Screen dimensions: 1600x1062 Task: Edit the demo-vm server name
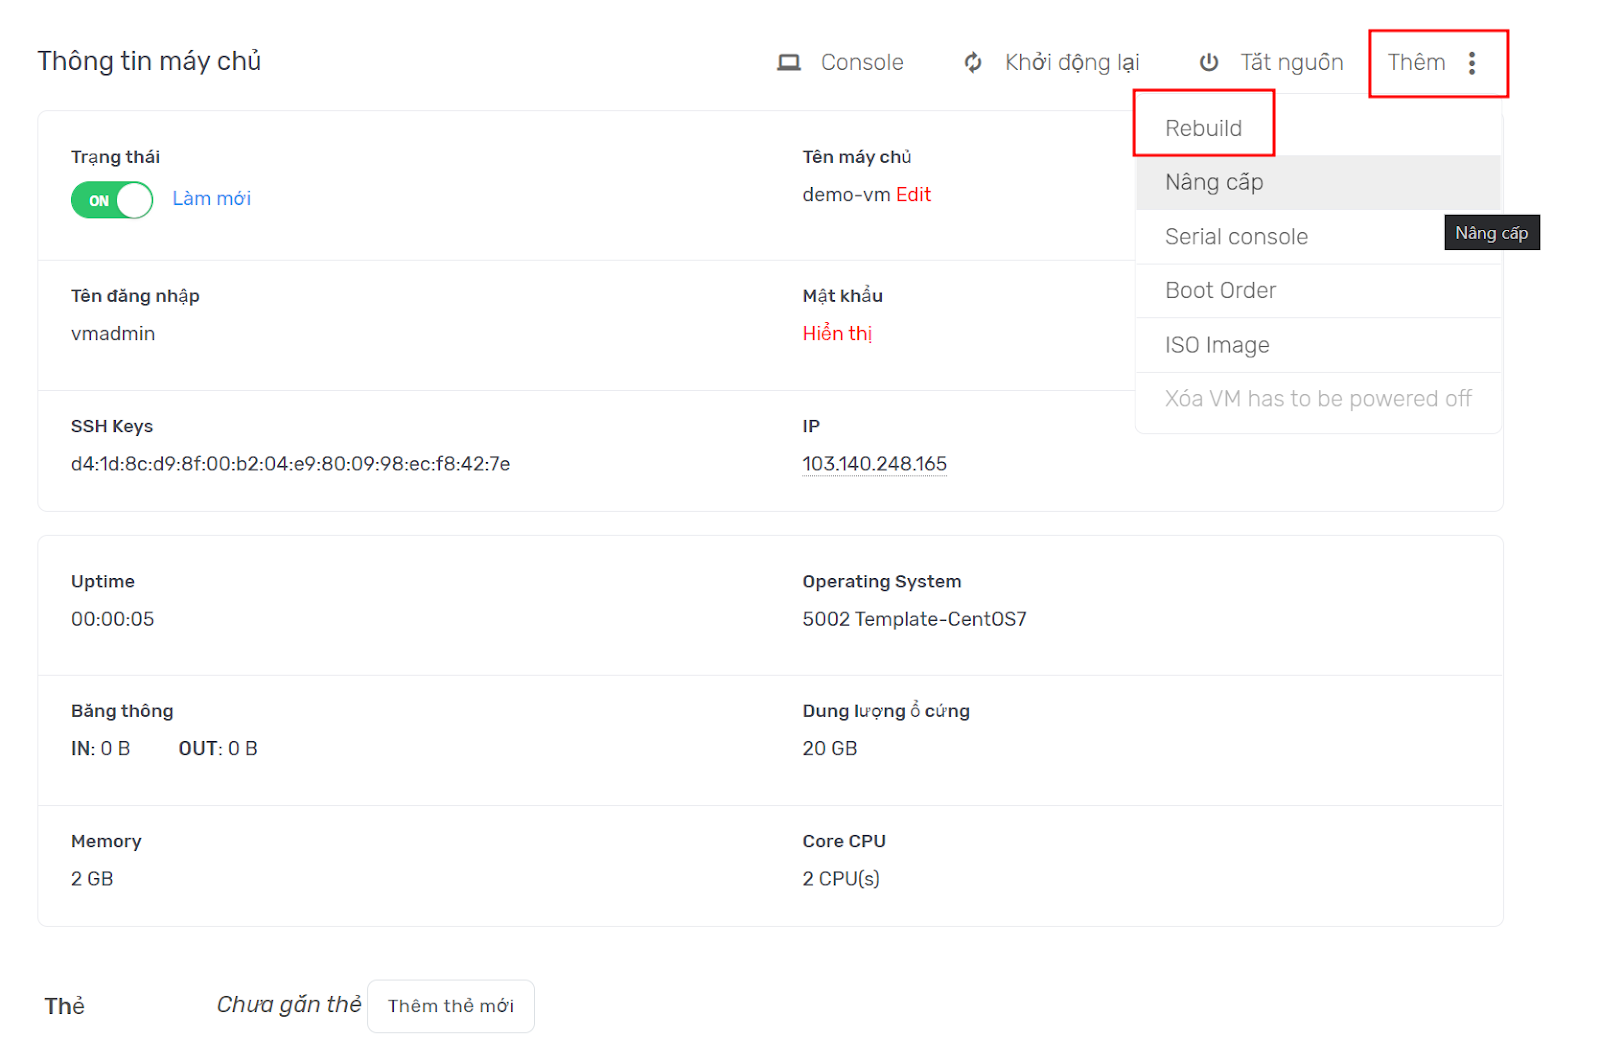point(913,195)
